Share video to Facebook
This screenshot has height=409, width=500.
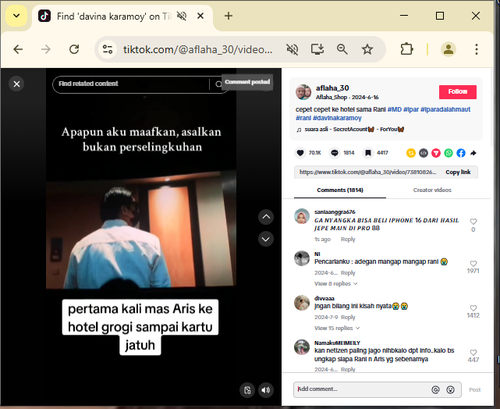[461, 153]
